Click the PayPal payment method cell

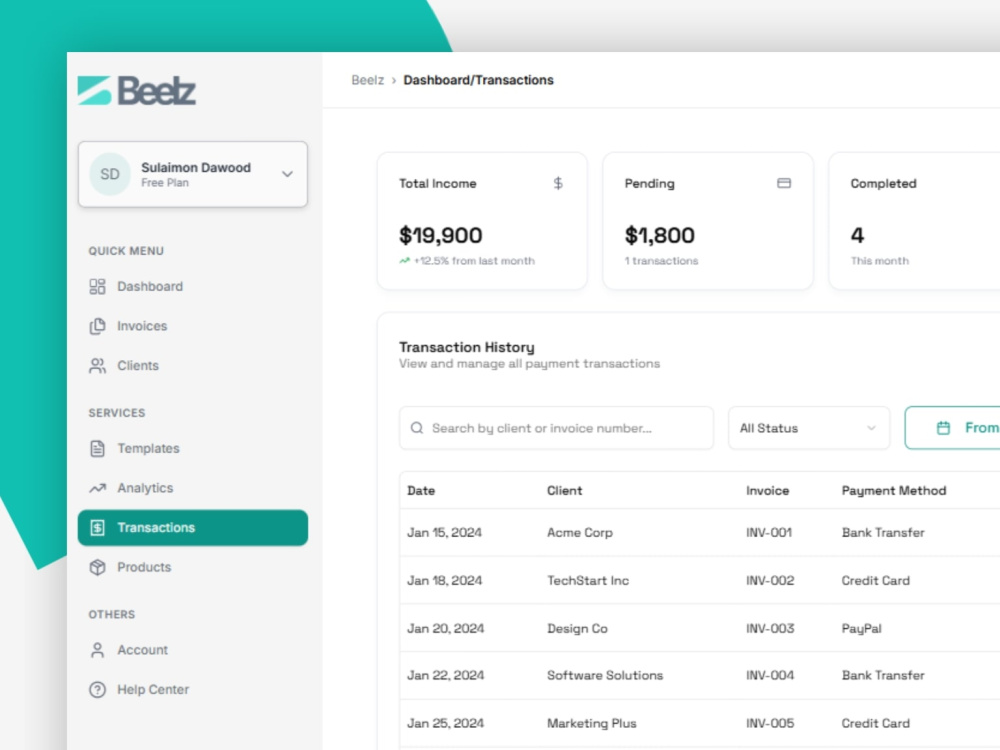click(x=861, y=628)
